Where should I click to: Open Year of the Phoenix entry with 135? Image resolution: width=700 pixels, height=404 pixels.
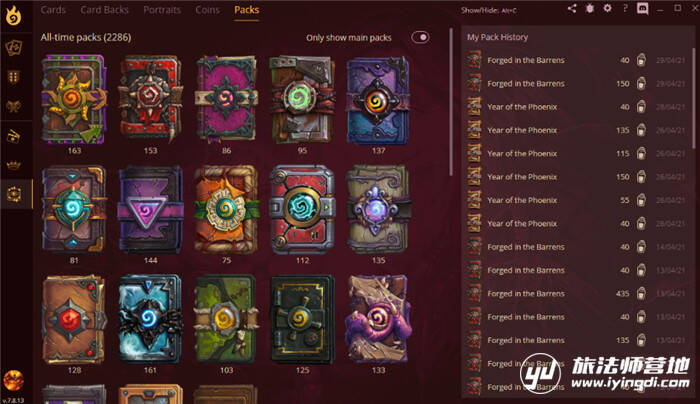click(576, 130)
